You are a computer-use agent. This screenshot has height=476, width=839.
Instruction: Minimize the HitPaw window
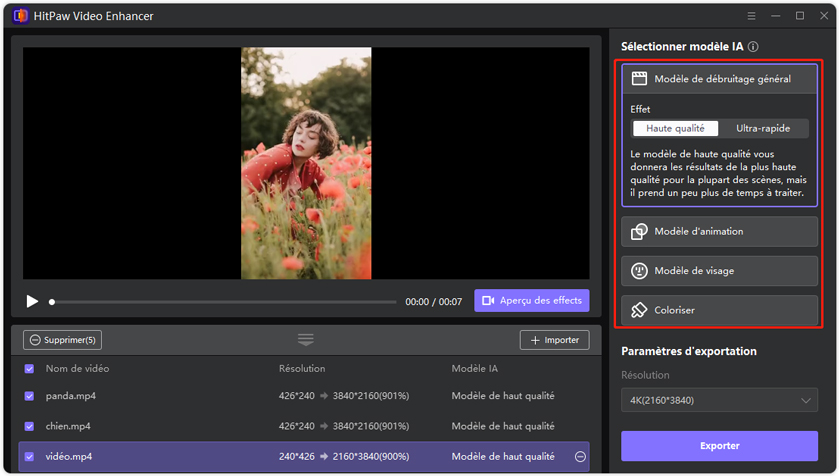coord(775,16)
